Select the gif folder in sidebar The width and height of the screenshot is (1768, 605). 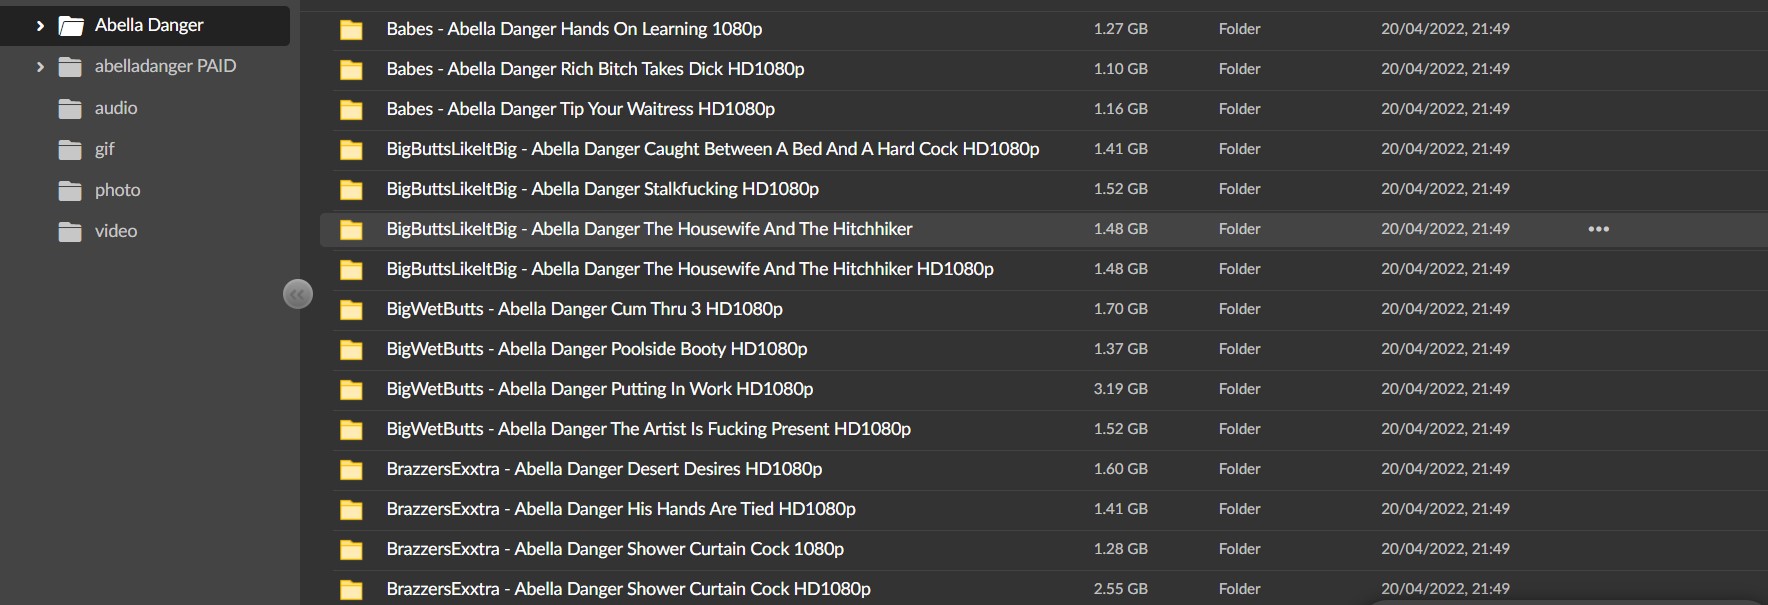tap(104, 149)
